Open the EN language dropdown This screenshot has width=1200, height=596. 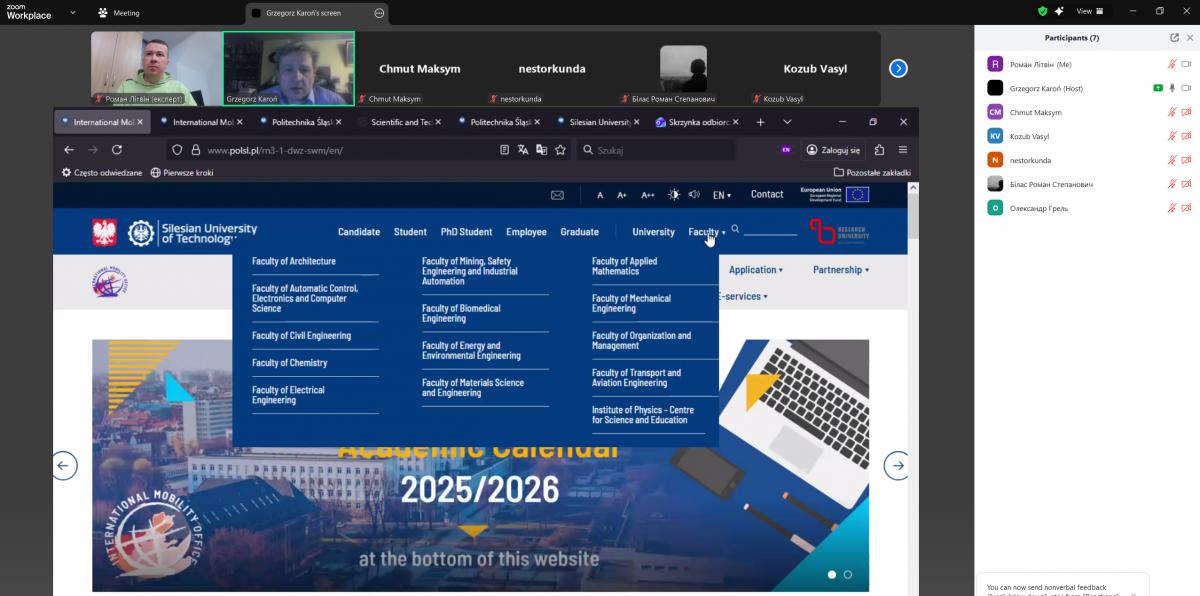click(x=721, y=195)
